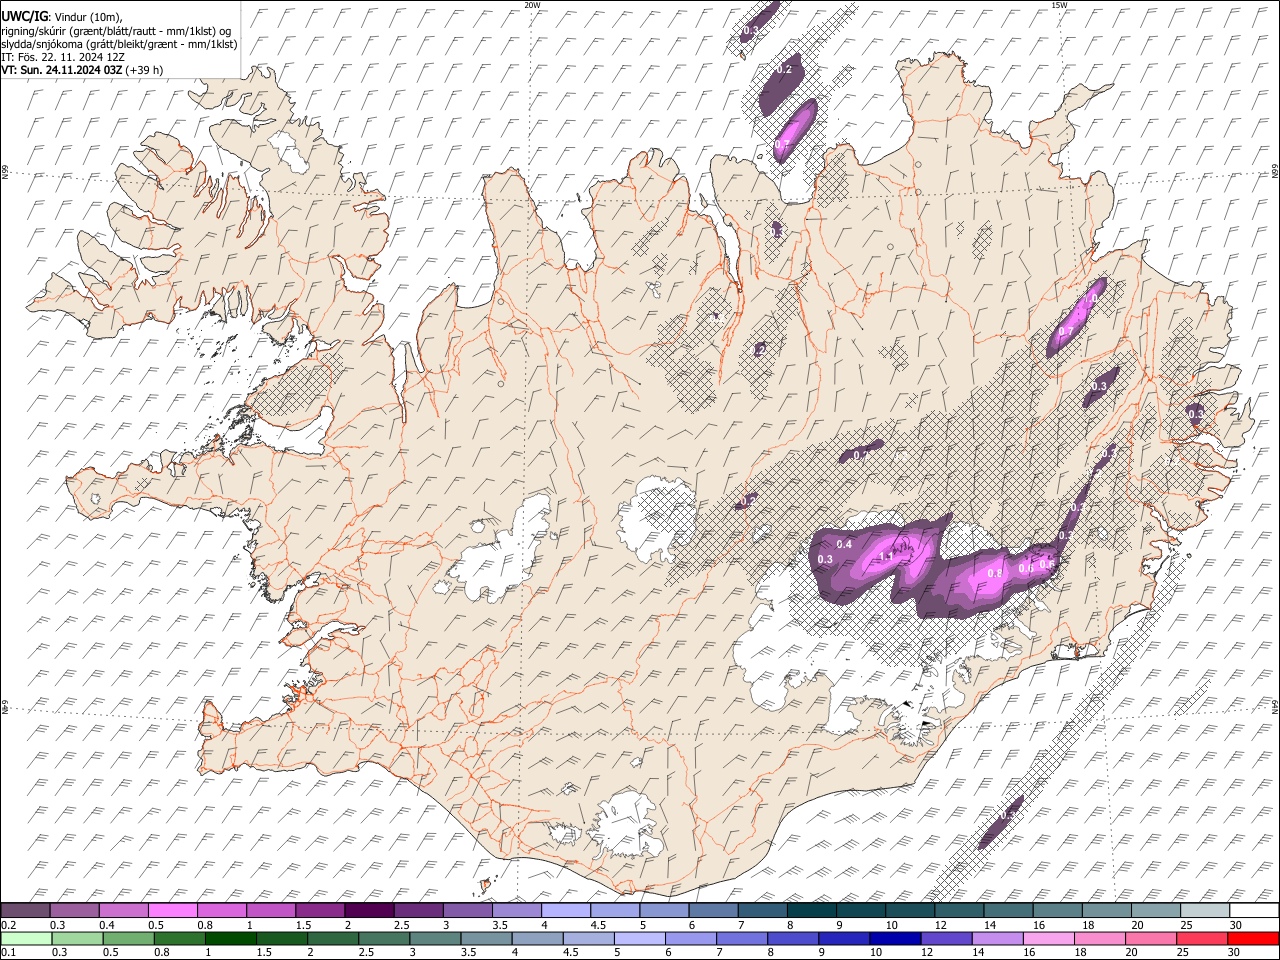The height and width of the screenshot is (960, 1280).
Task: Click the rigning/skúrir legend description line
Action: coord(116,31)
